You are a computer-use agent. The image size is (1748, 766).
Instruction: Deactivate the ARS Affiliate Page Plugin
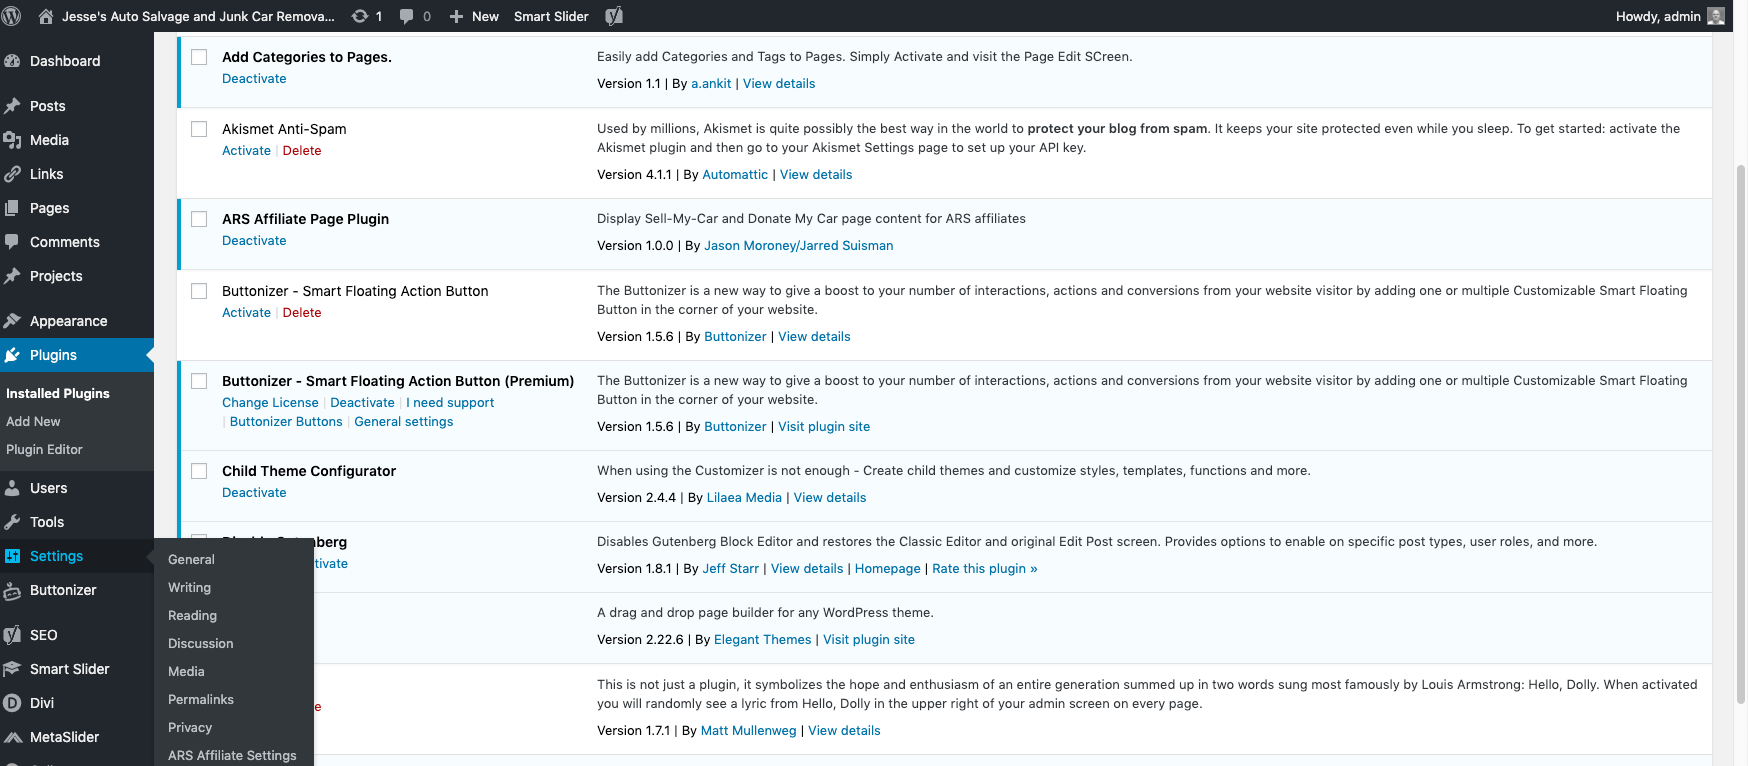pos(254,241)
